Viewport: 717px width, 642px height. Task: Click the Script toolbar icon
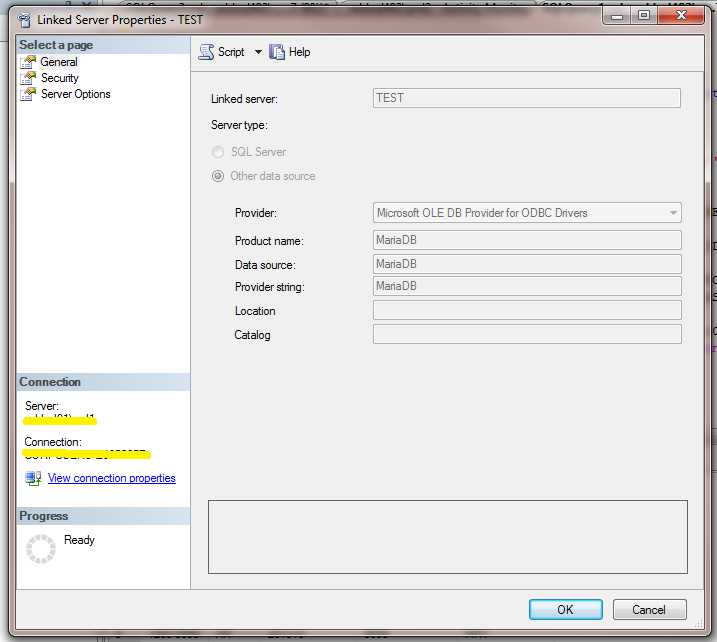tap(206, 52)
